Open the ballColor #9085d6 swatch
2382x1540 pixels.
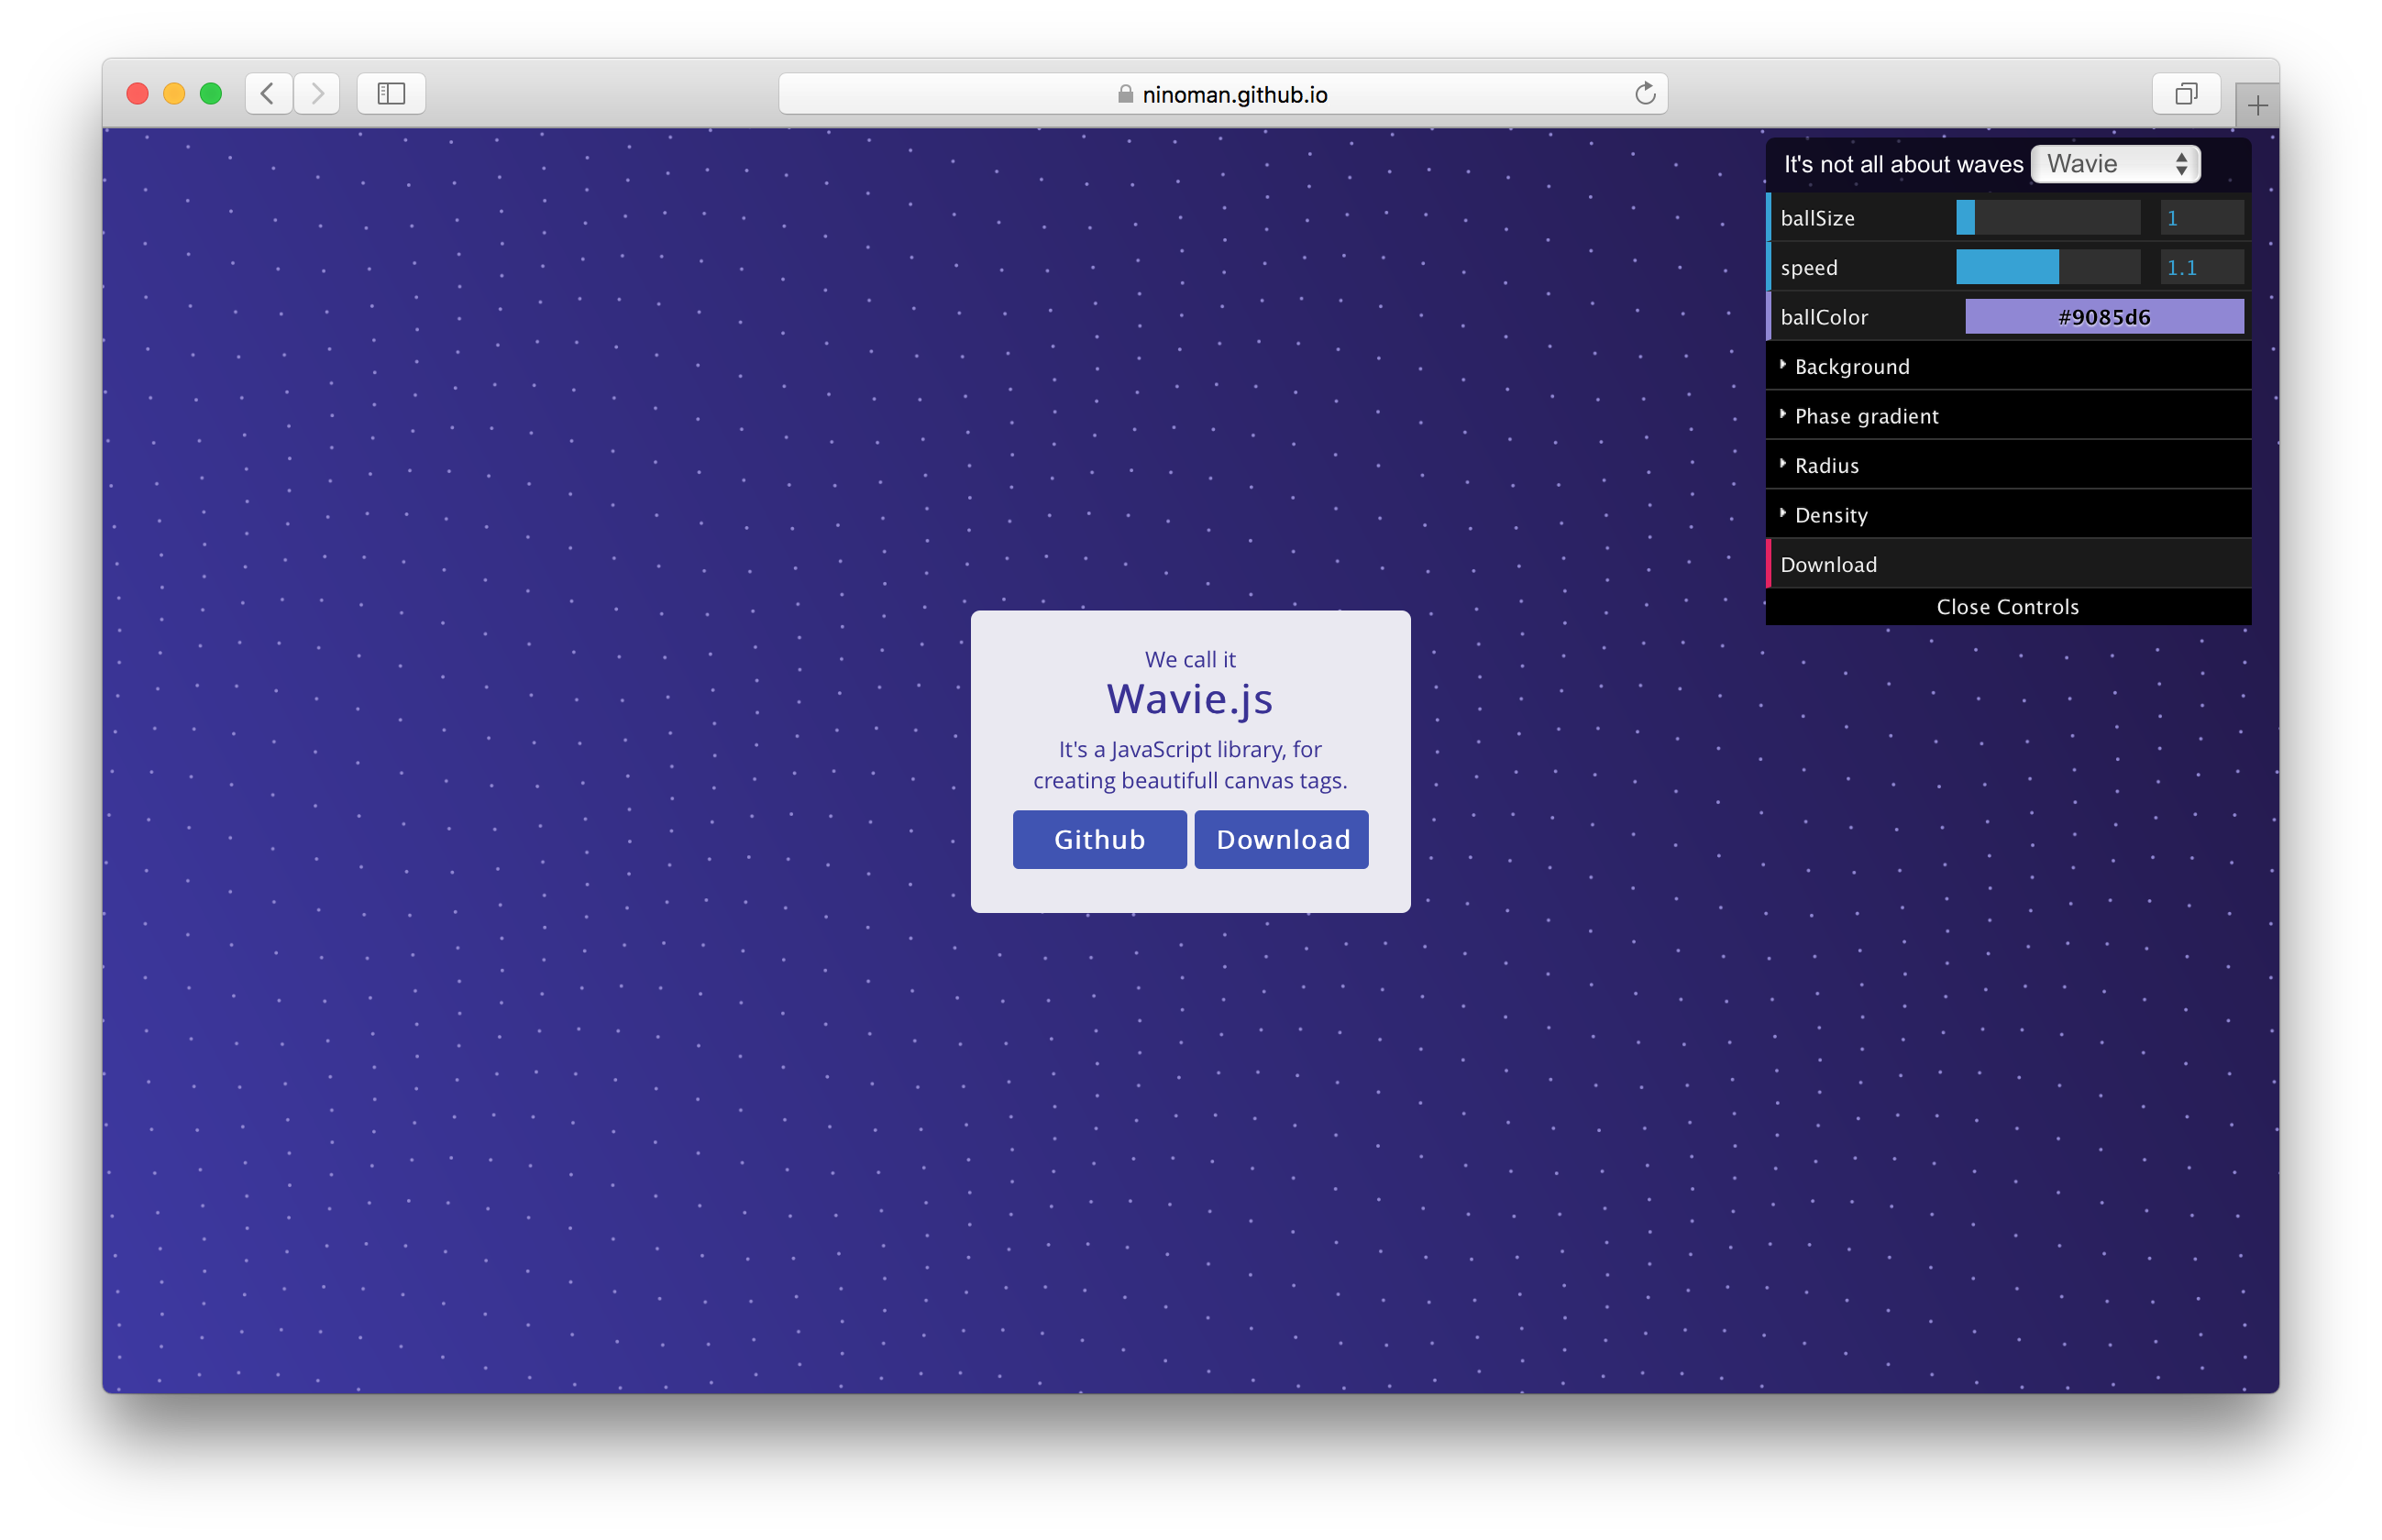coord(2103,317)
